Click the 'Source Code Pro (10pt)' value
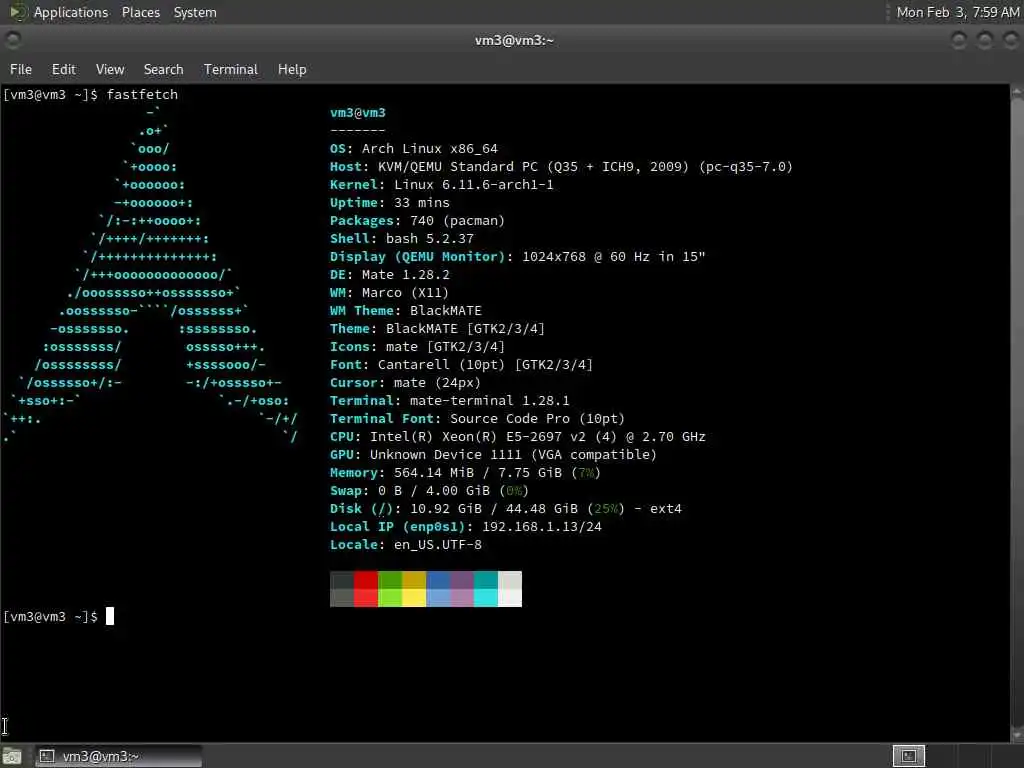The image size is (1024, 768). point(537,419)
